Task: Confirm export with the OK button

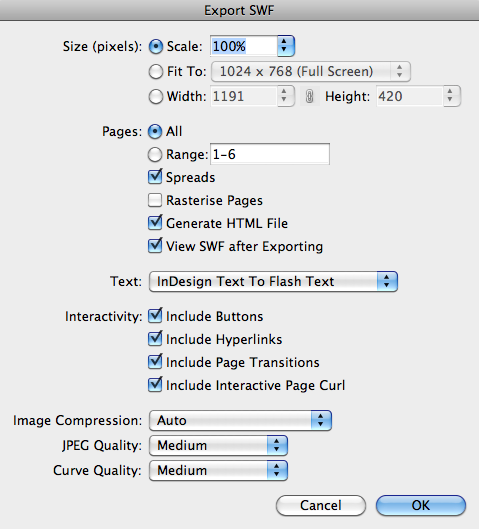Action: click(421, 505)
